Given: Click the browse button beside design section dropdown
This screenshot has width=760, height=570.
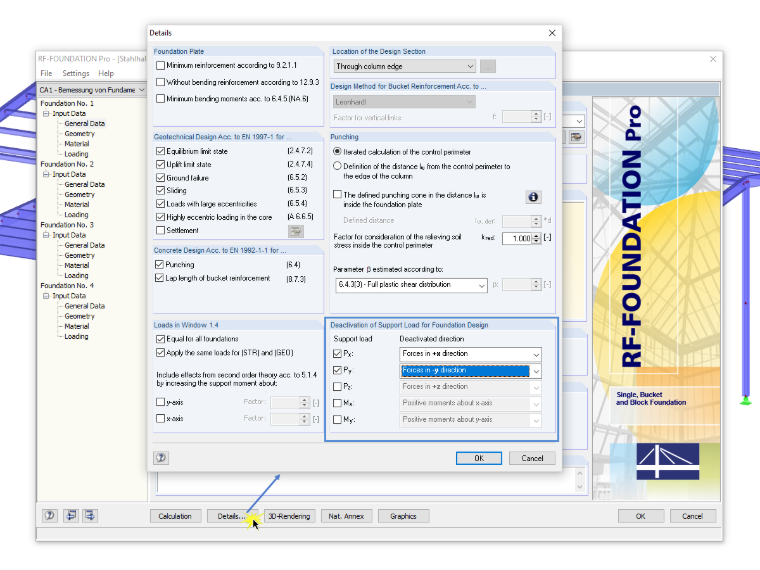Looking at the screenshot, I should [488, 66].
